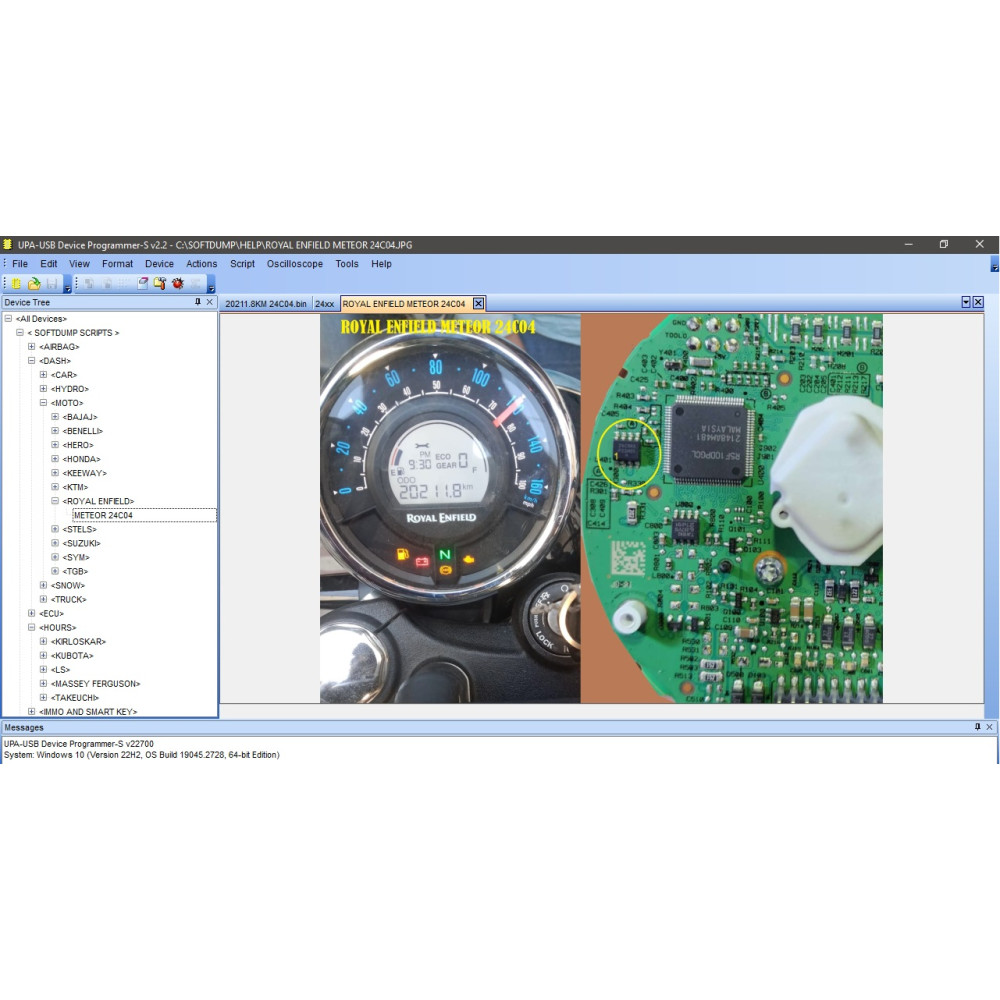
Task: Open the File menu
Action: pyautogui.click(x=20, y=263)
